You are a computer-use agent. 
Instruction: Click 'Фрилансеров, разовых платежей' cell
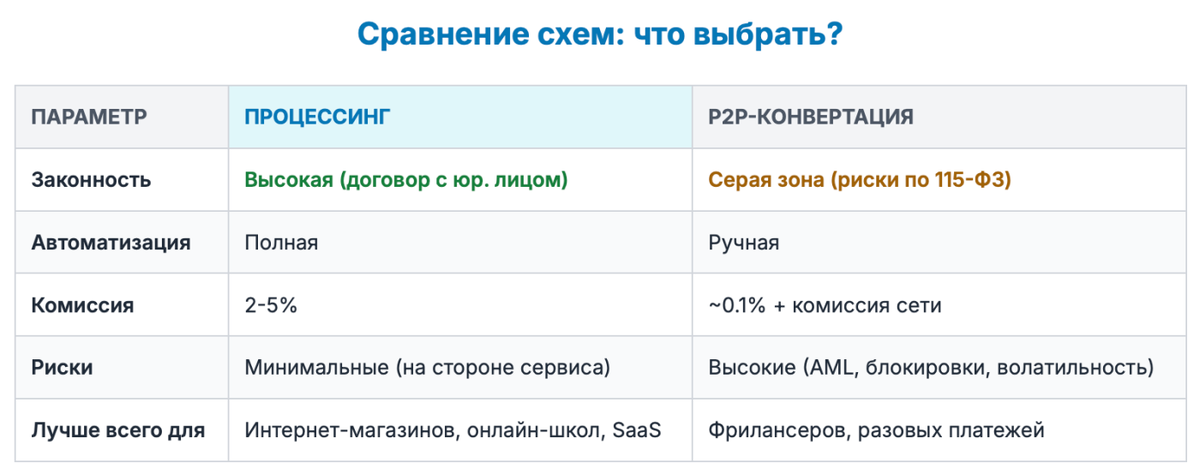876,430
